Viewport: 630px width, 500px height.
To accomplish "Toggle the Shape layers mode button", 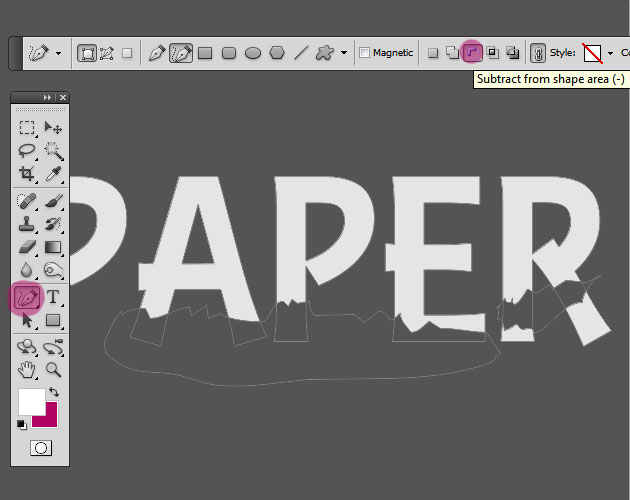I will click(x=87, y=52).
